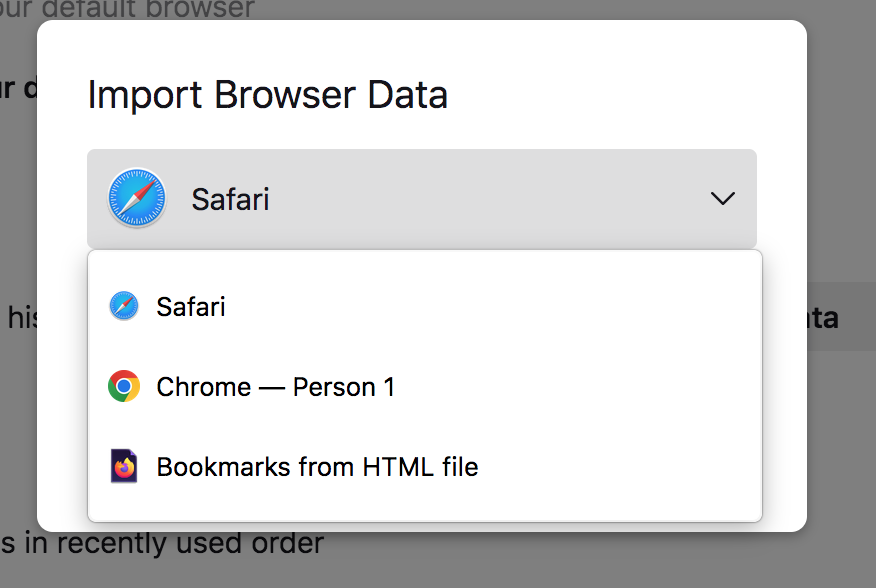The image size is (876, 588).
Task: Click the Chrome logo icon
Action: coord(124,386)
